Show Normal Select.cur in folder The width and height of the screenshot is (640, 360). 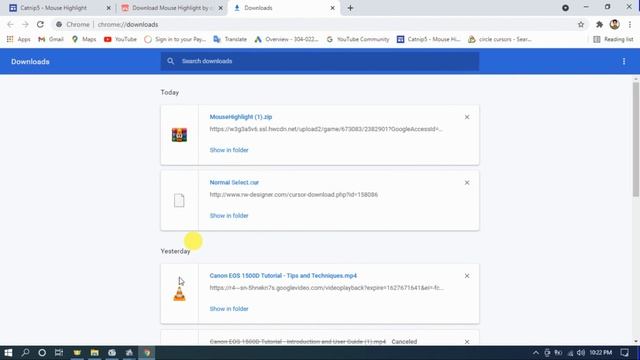229,216
